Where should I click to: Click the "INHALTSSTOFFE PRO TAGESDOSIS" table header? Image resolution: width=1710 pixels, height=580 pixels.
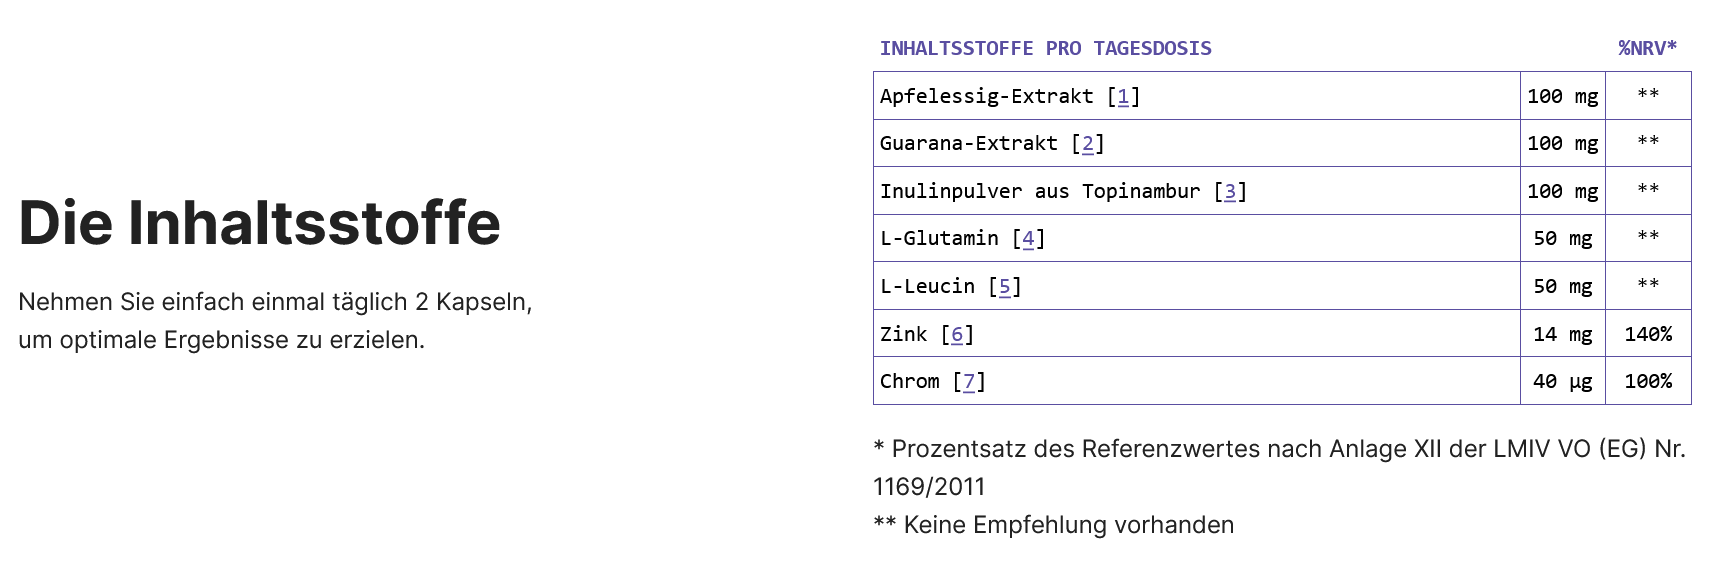(x=1045, y=48)
